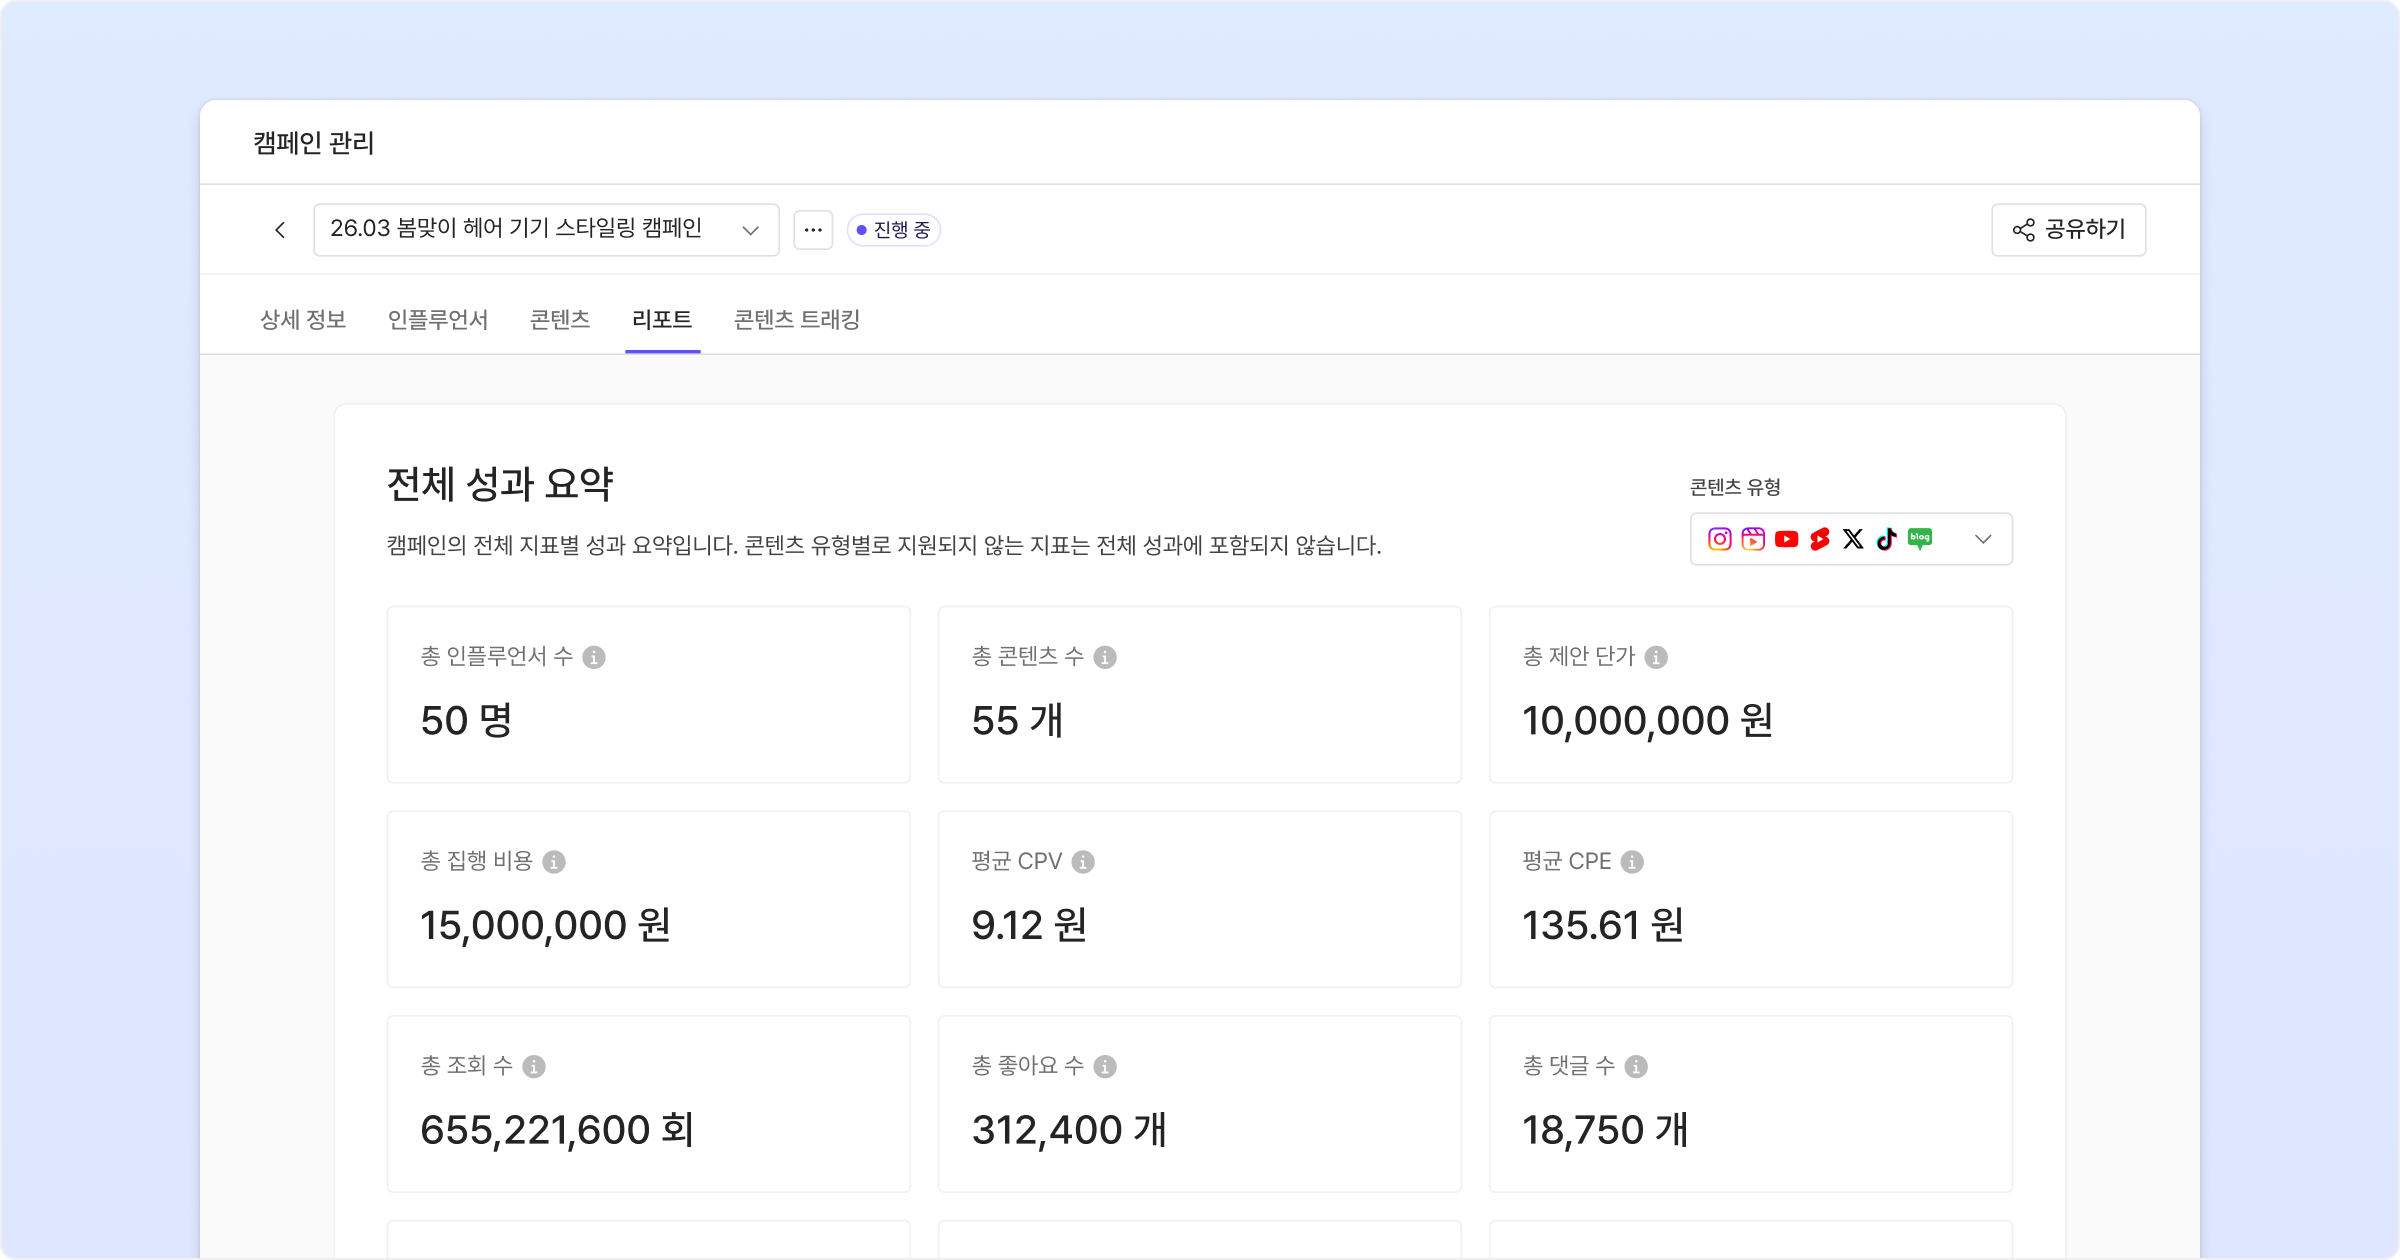2400x1260 pixels.
Task: Show info for 총 댓글 수
Action: click(1636, 1067)
